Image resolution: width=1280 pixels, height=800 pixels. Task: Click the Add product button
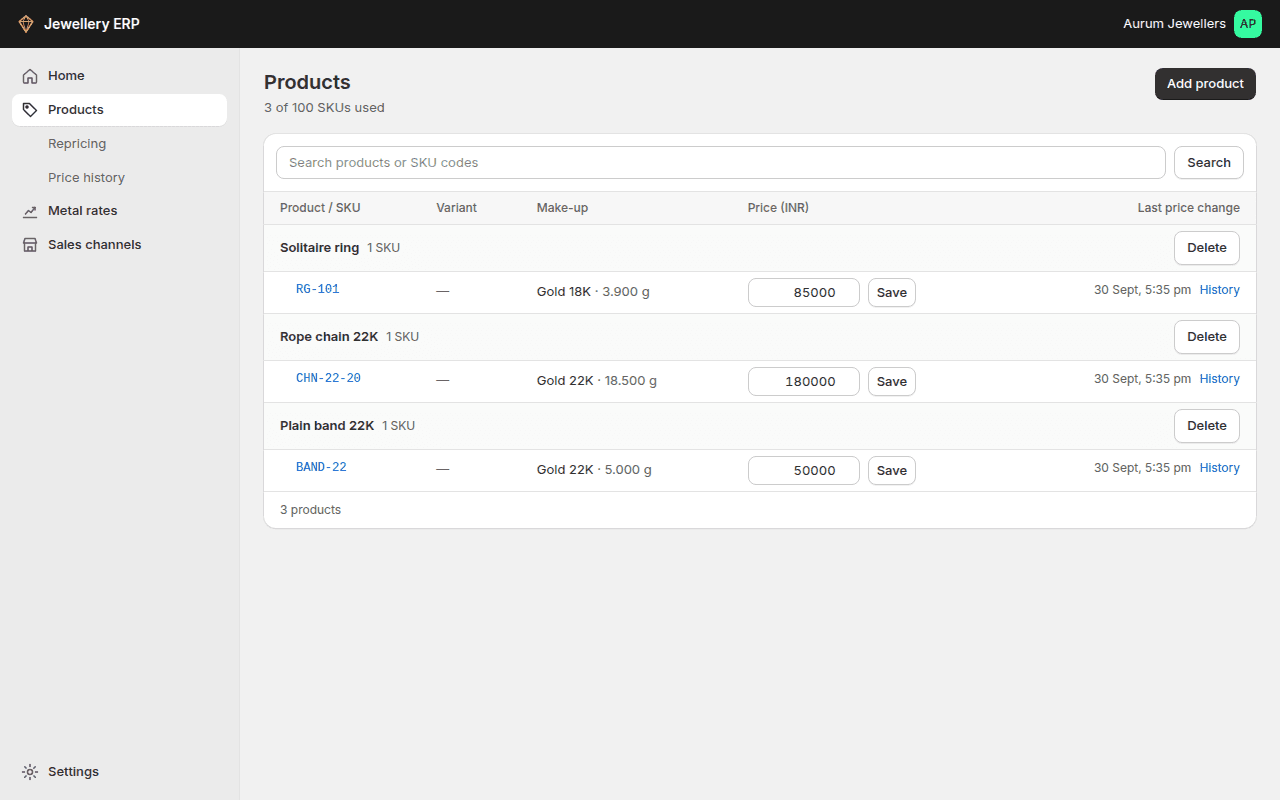point(1205,84)
